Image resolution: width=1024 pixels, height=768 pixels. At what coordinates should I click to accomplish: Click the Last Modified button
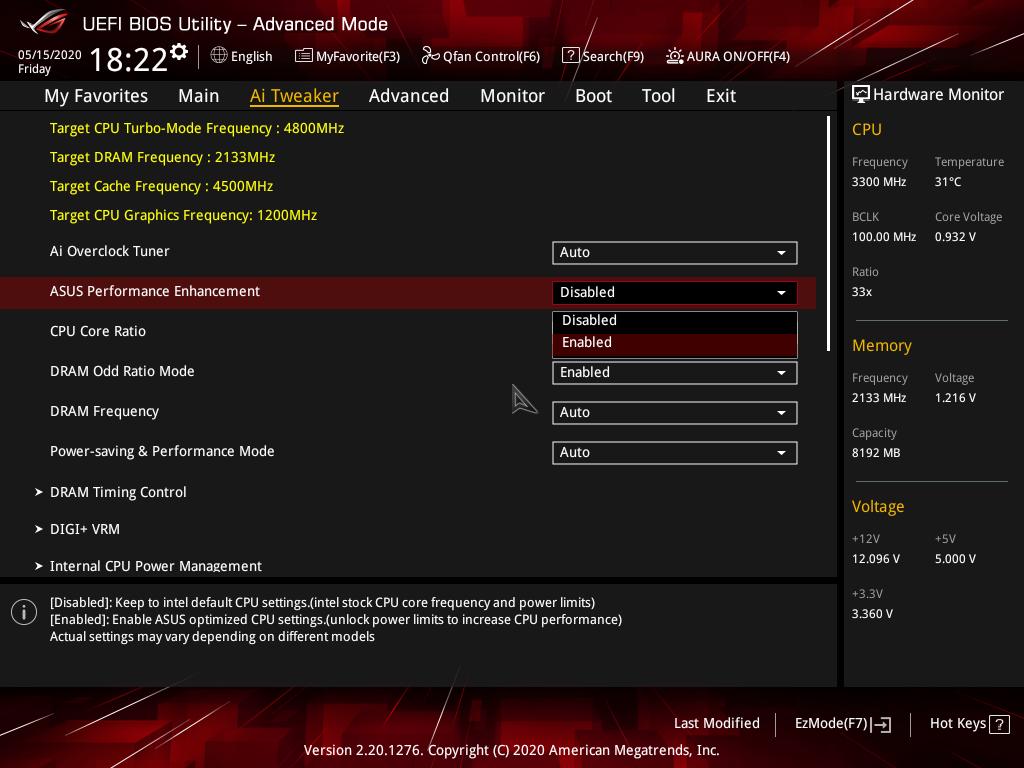tap(717, 723)
